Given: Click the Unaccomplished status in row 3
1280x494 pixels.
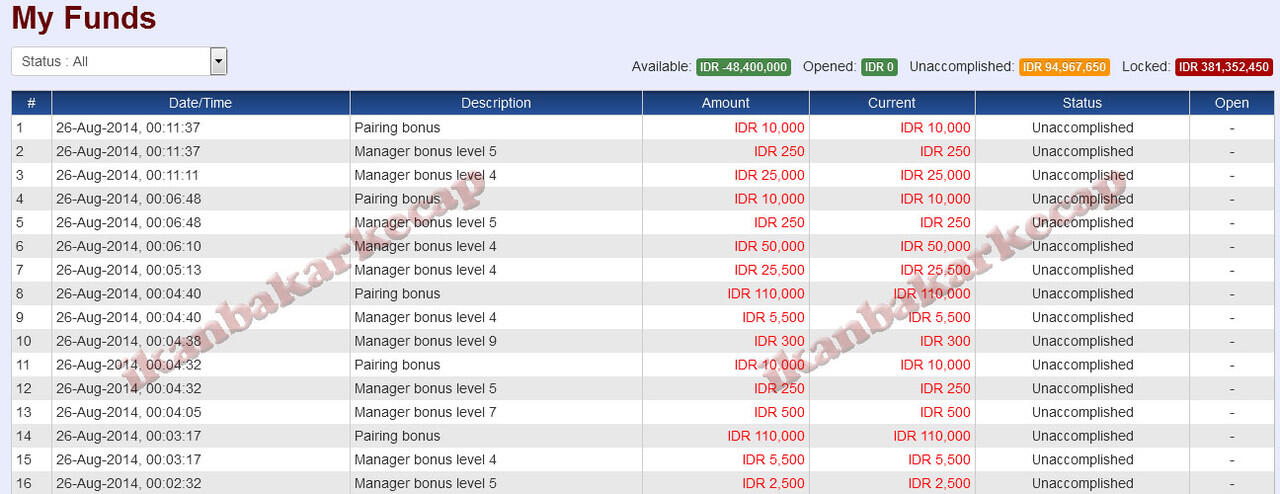Looking at the screenshot, I should tap(1082, 175).
